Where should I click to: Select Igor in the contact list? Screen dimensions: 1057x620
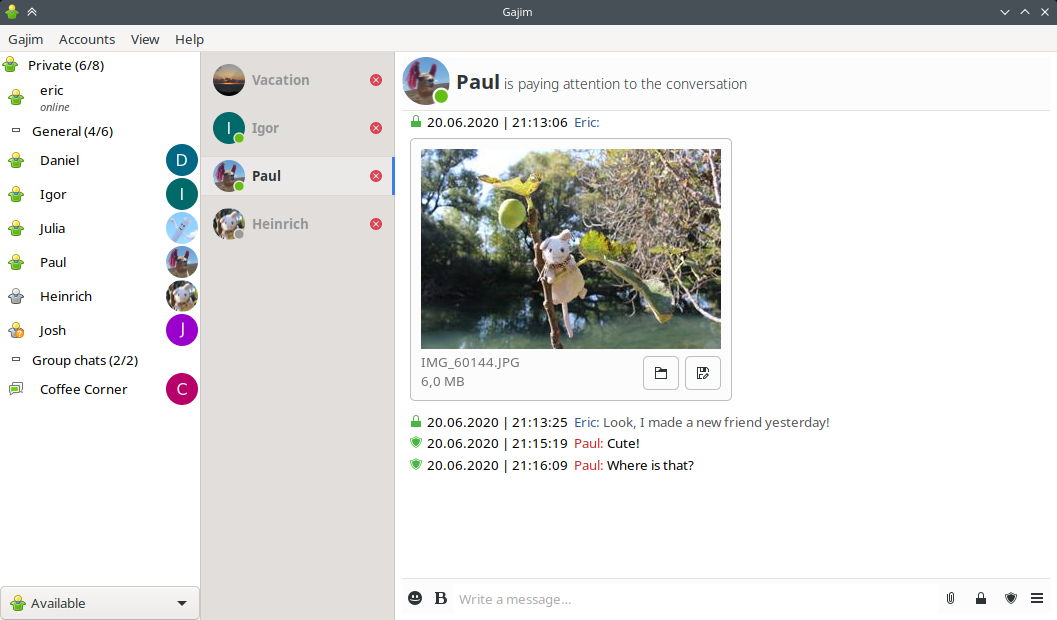pyautogui.click(x=100, y=194)
